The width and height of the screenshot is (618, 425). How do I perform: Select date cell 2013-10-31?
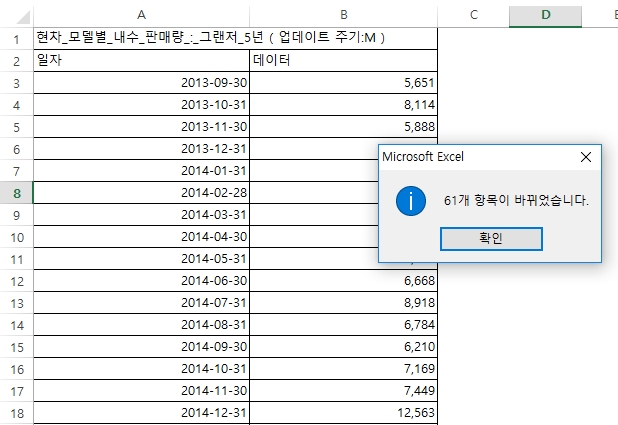point(141,105)
